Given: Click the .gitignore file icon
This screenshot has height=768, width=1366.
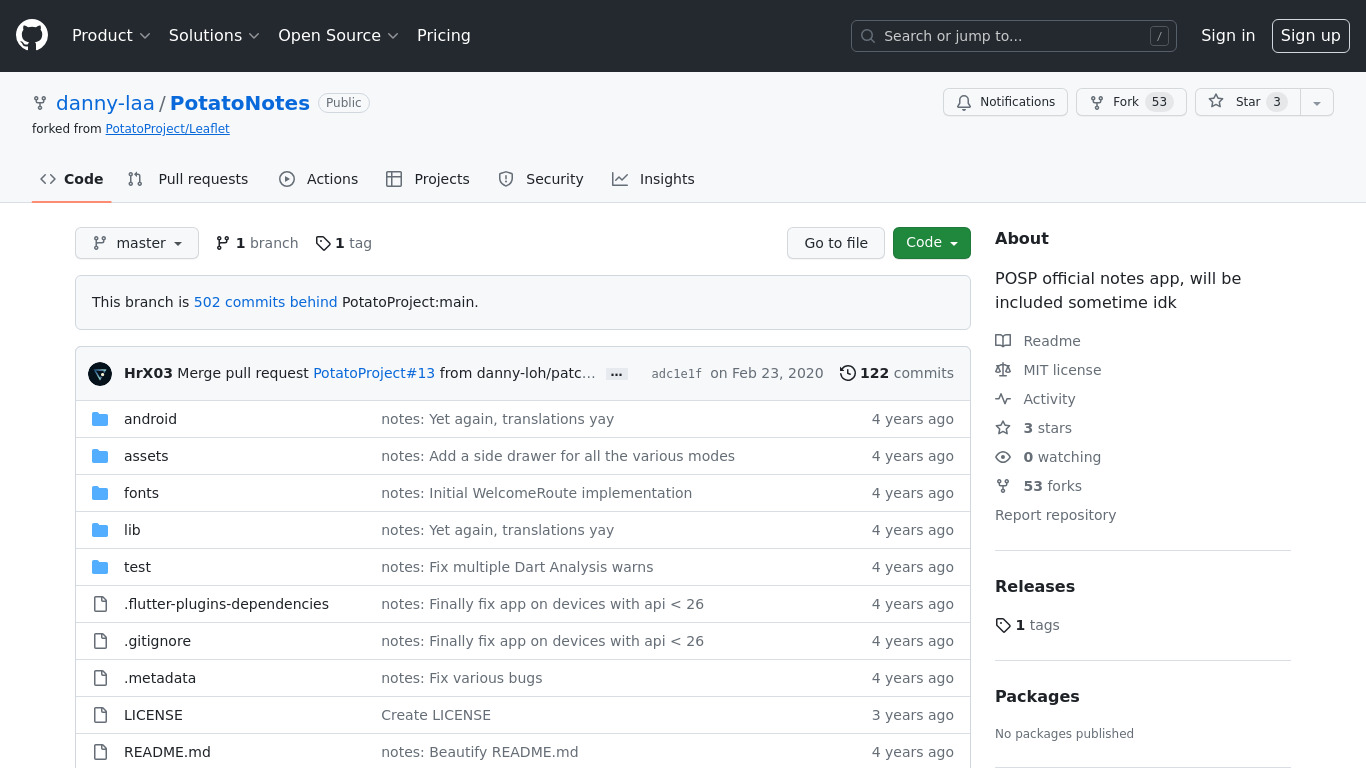Looking at the screenshot, I should tap(100, 641).
